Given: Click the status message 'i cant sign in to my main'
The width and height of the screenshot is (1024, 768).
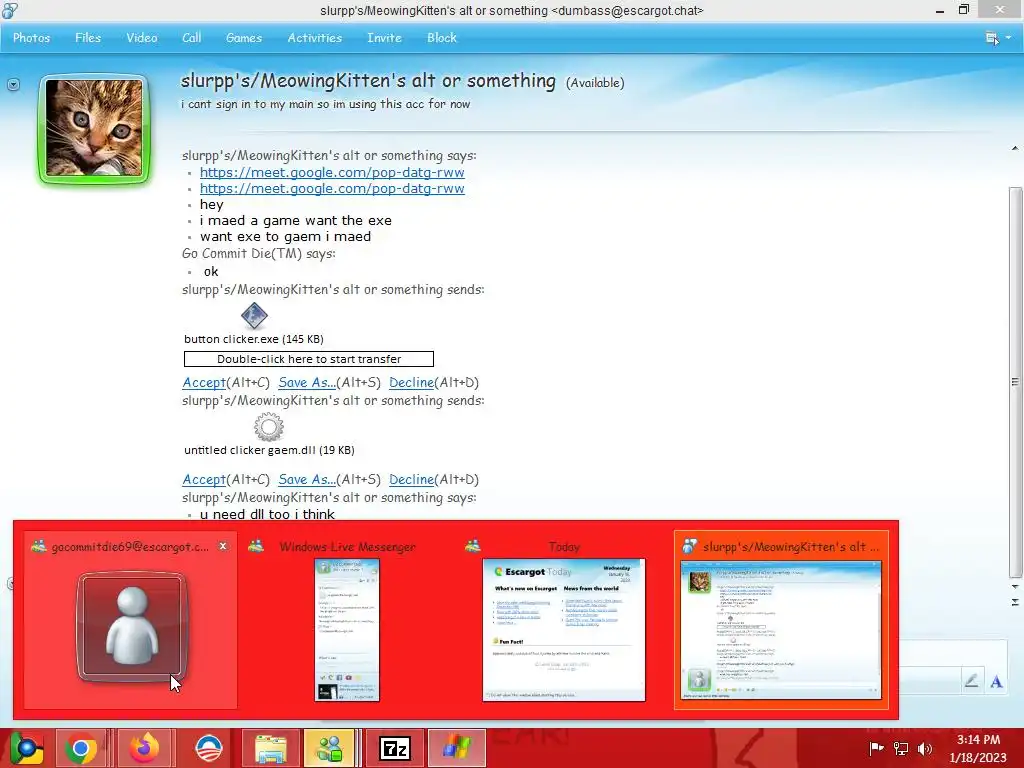Looking at the screenshot, I should 325,104.
